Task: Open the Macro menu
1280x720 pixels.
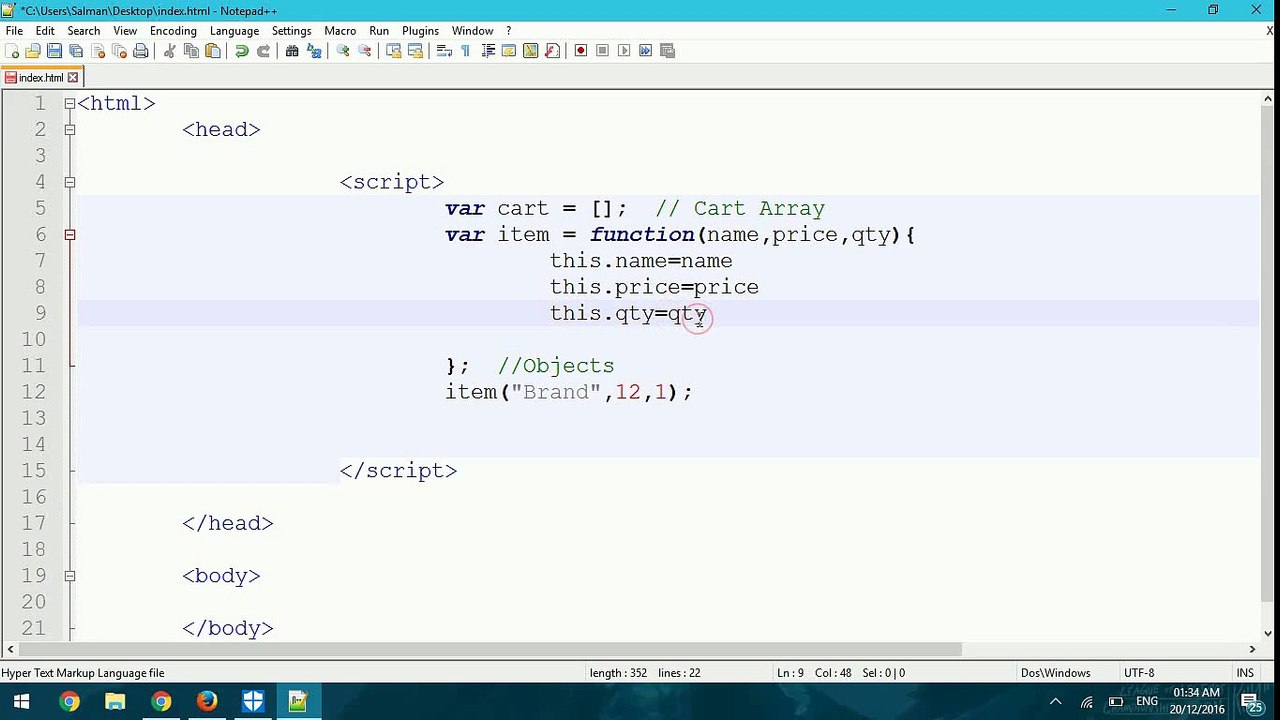Action: point(340,31)
